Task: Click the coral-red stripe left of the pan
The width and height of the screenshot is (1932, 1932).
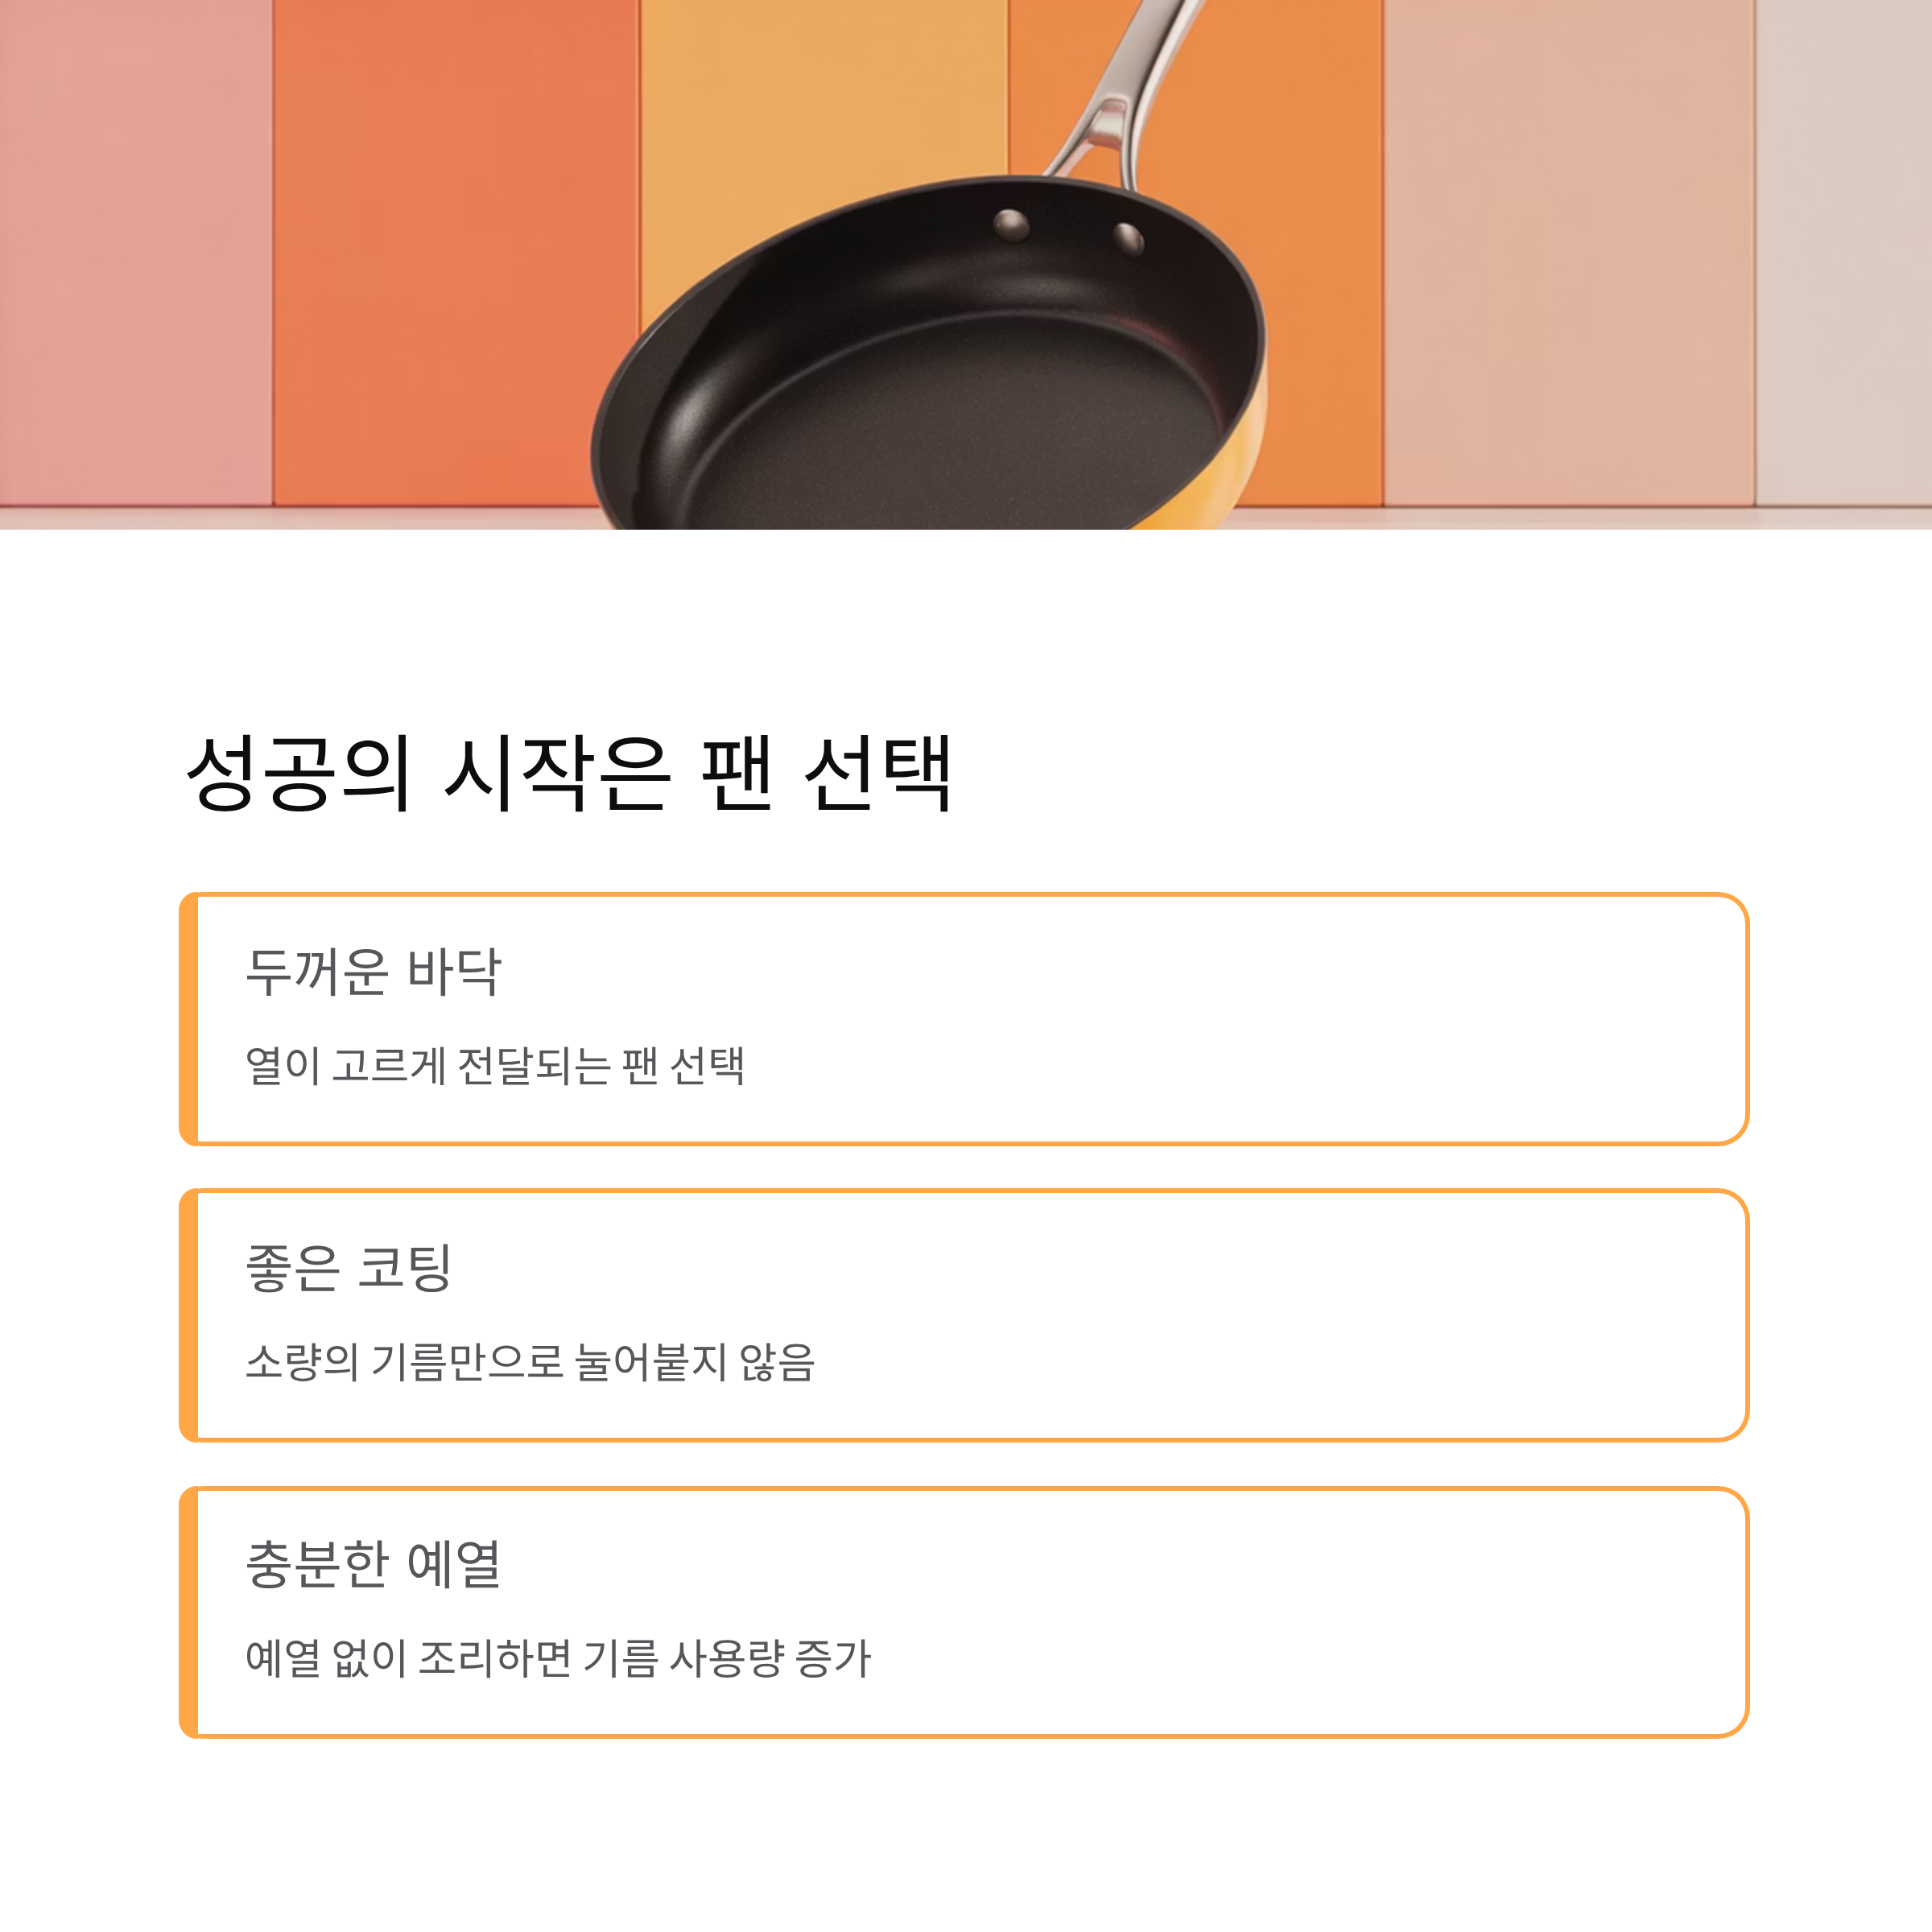Action: [455, 250]
